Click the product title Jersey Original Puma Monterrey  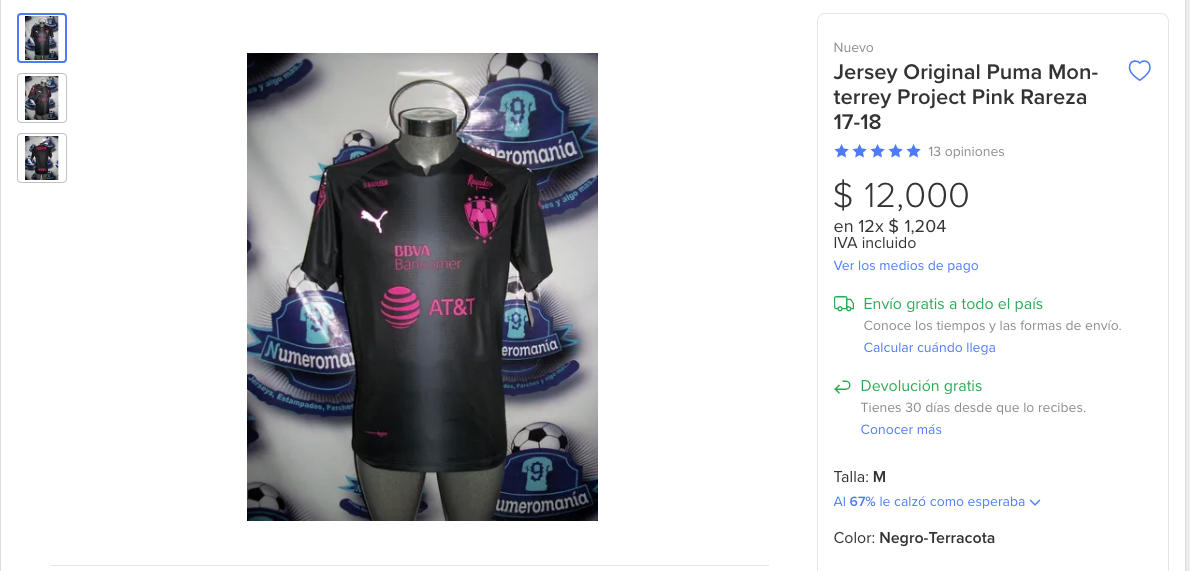tap(965, 97)
